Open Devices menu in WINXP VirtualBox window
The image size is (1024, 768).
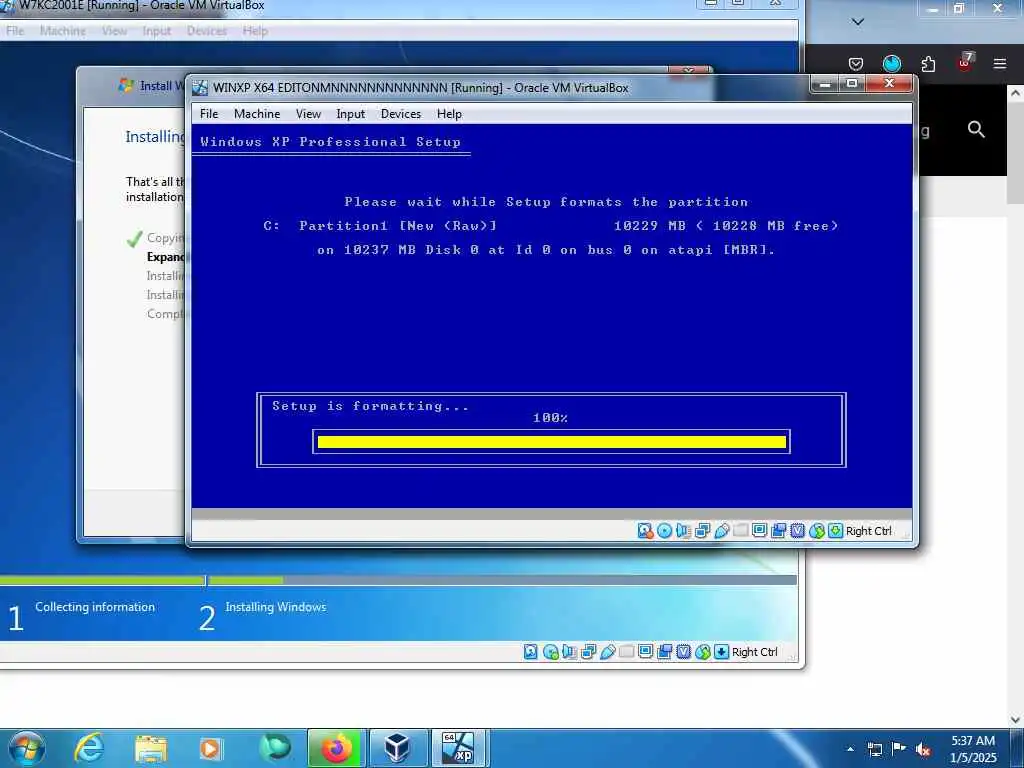(401, 114)
